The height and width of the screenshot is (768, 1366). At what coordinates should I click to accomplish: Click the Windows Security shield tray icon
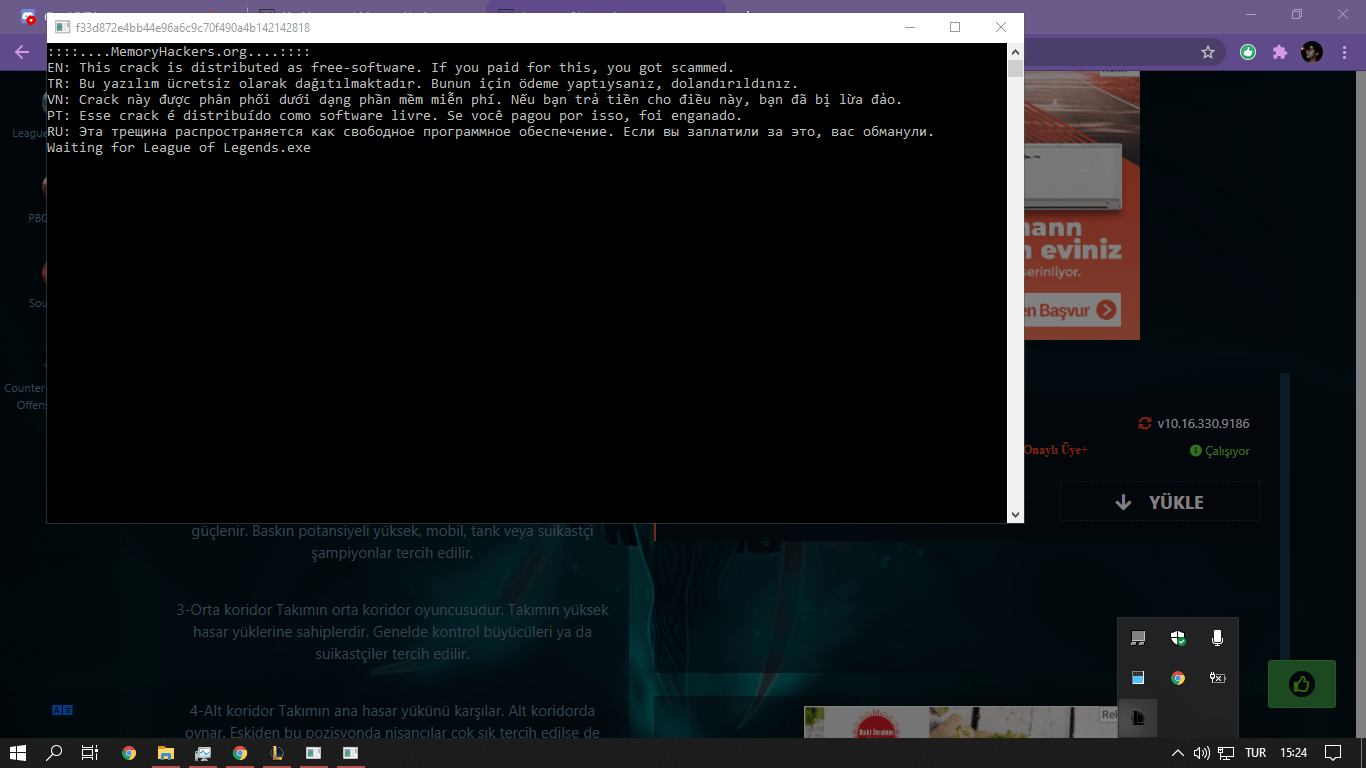[x=1178, y=638]
